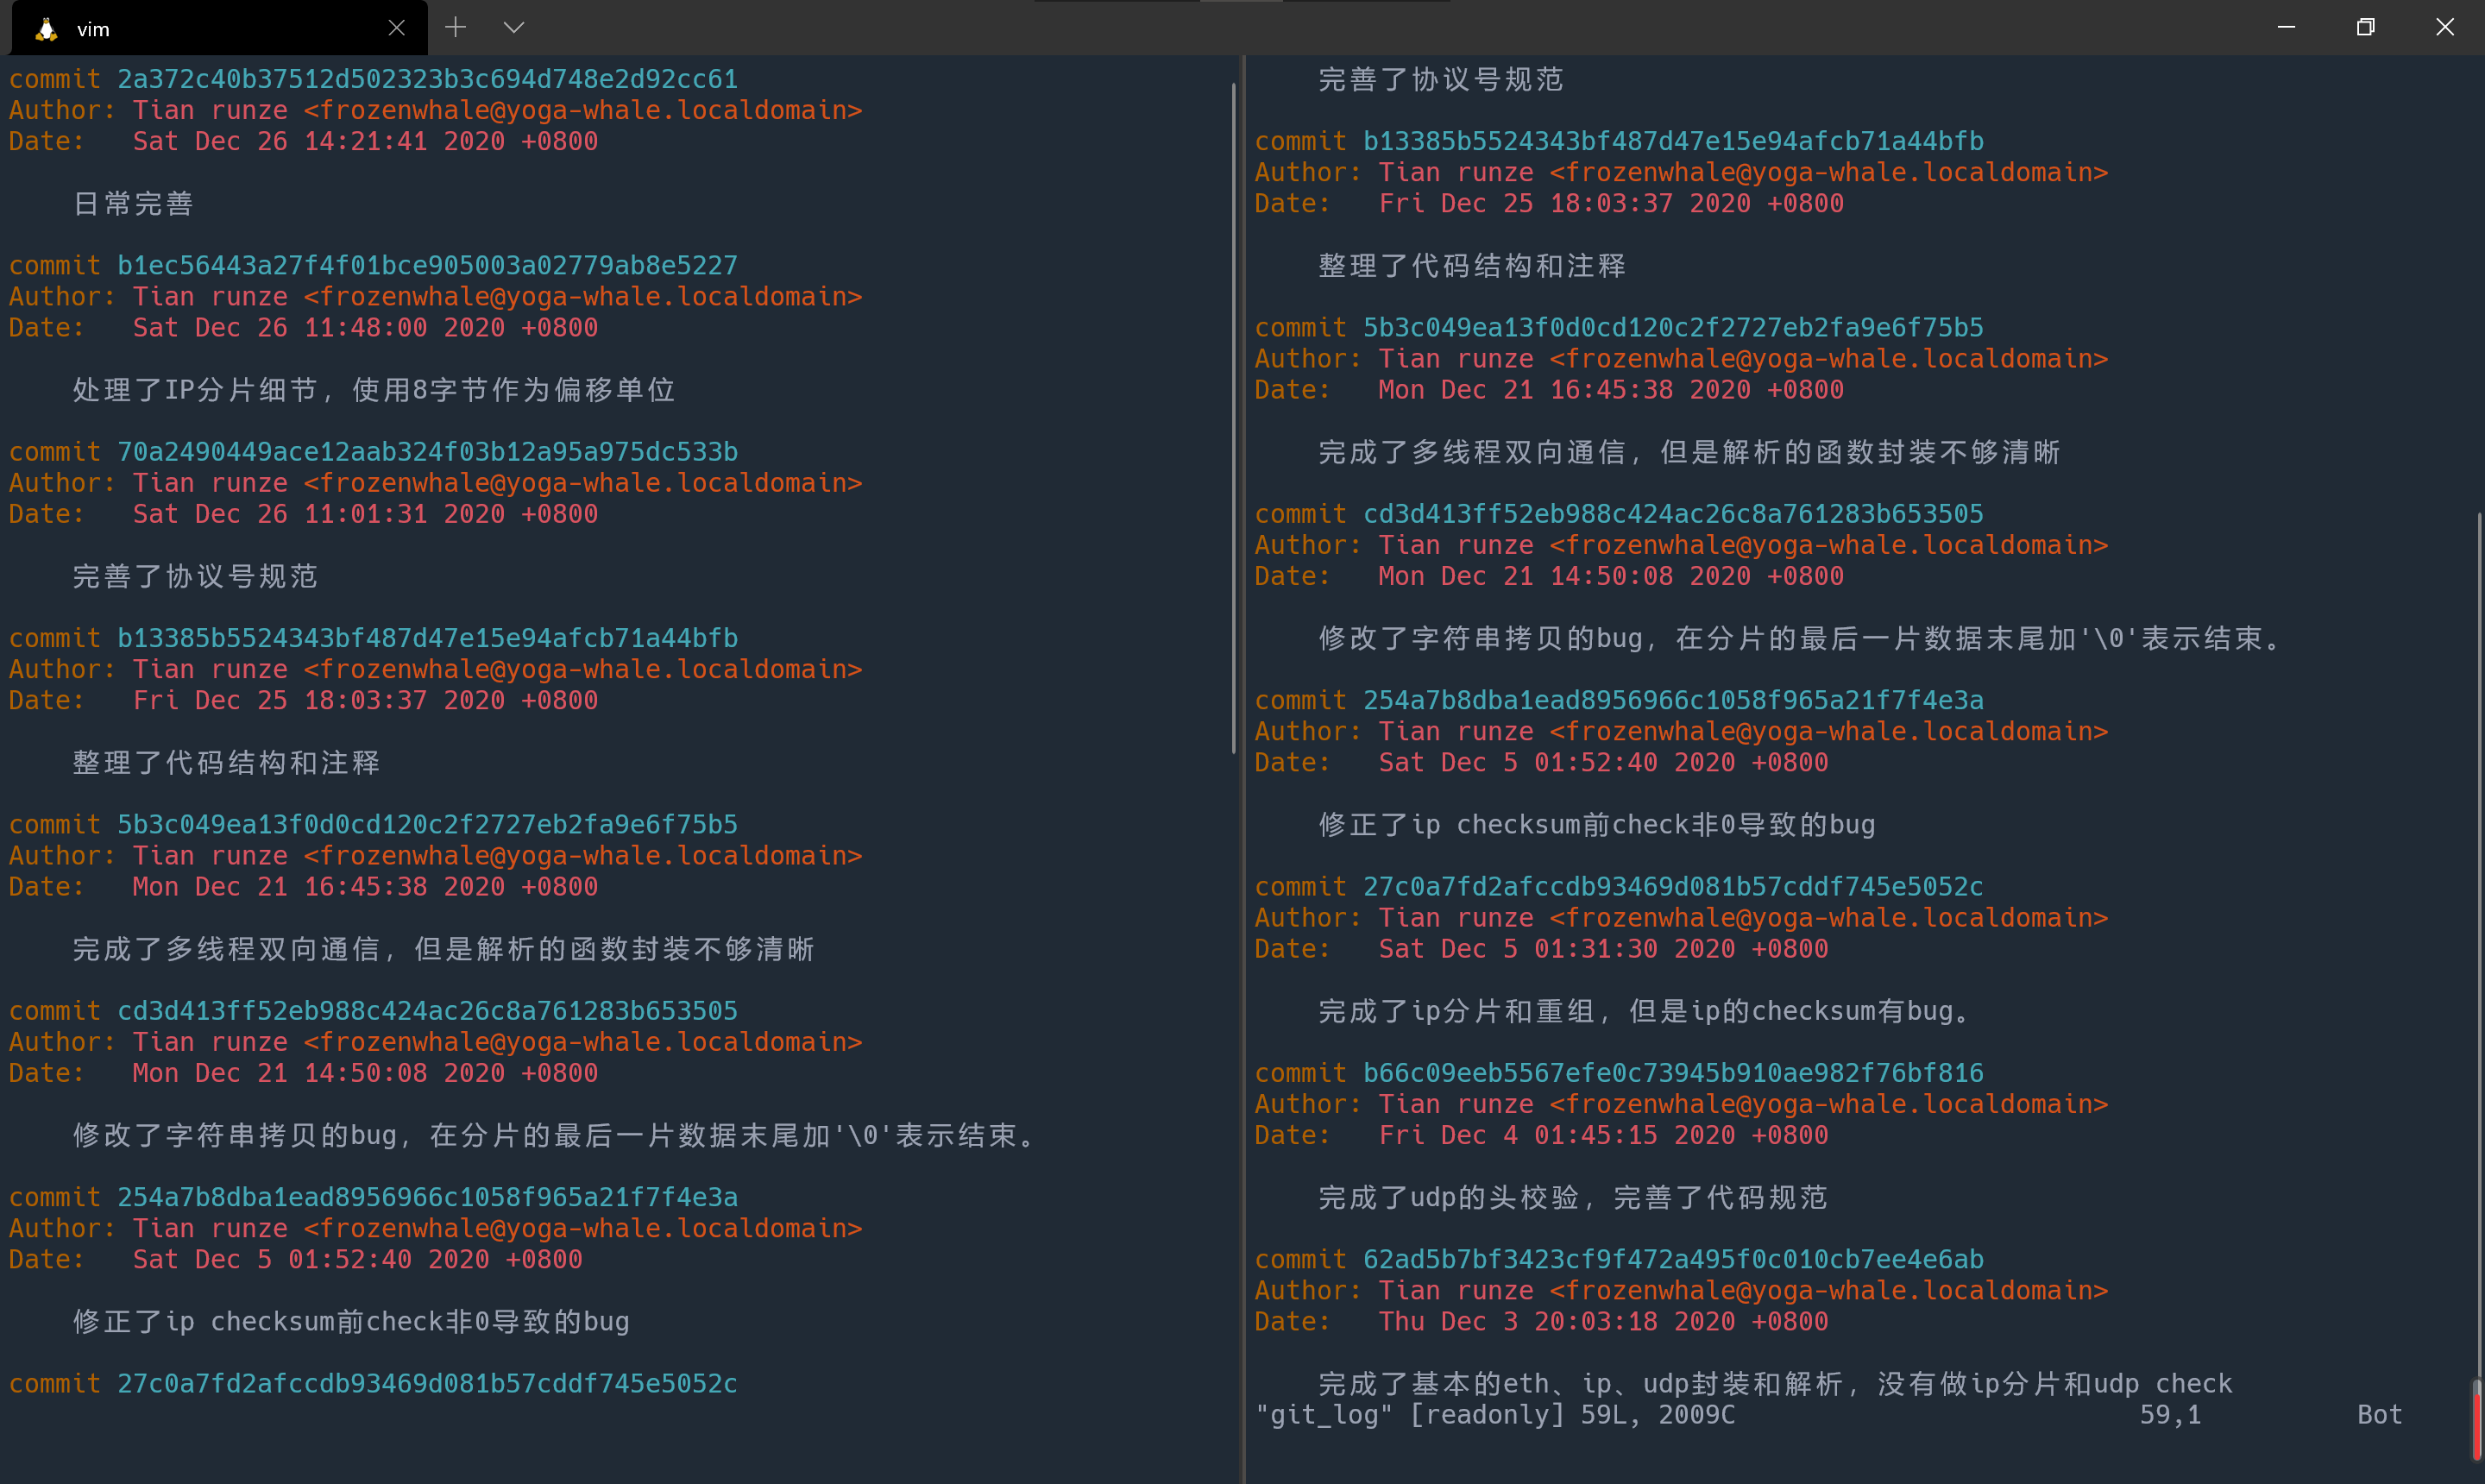This screenshot has height=1484, width=2485.
Task: Click right pane message '修改了字符串拷贝的bug'
Action: click(x=1480, y=639)
